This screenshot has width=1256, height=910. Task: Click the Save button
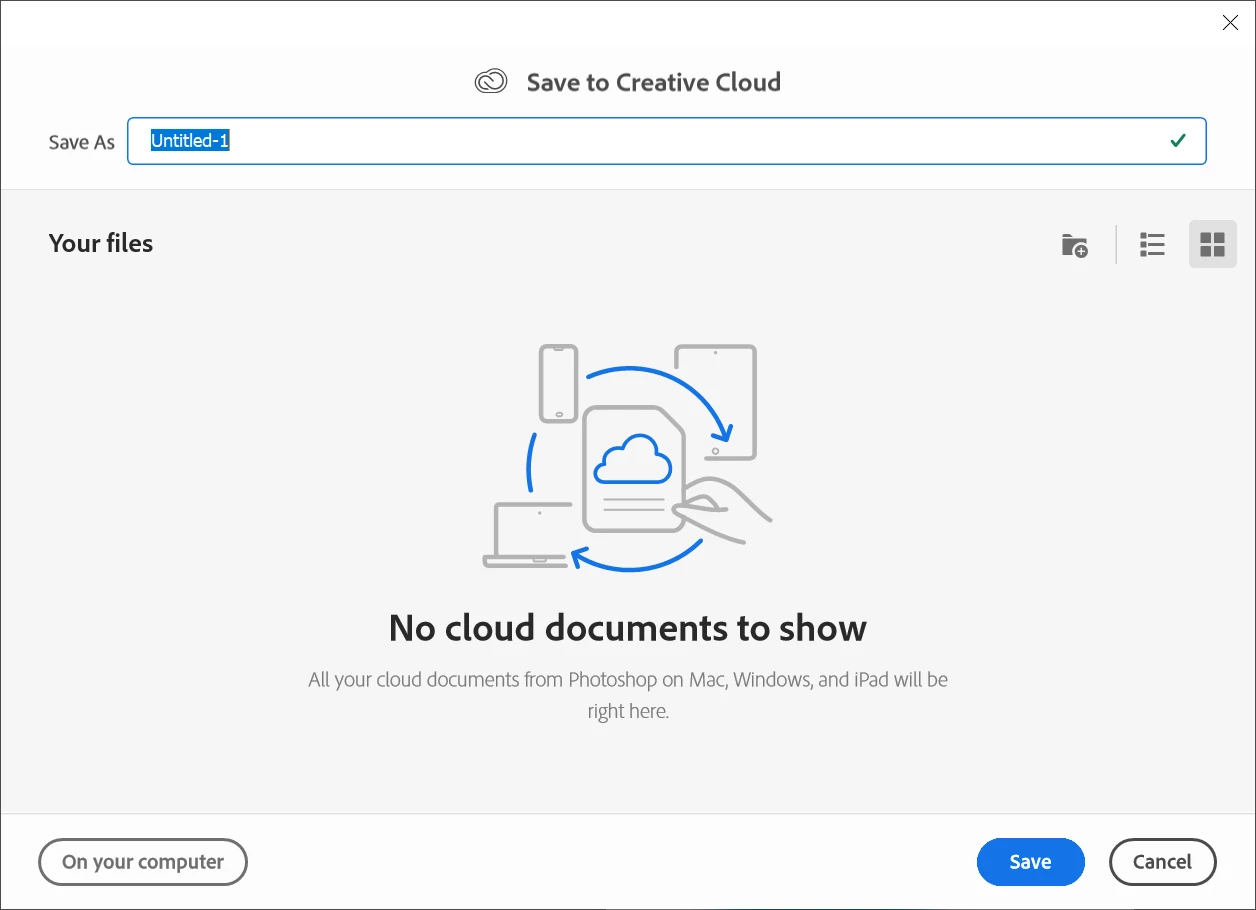pos(1030,862)
